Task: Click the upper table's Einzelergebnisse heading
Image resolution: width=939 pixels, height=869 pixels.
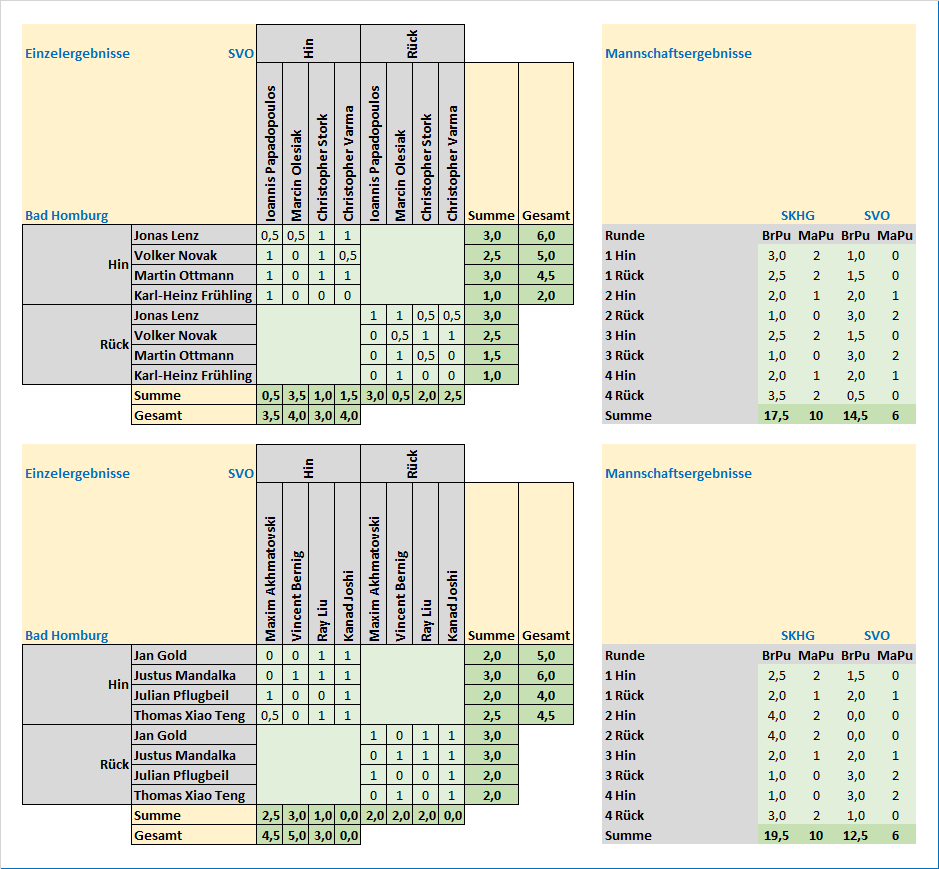Action: click(x=77, y=54)
